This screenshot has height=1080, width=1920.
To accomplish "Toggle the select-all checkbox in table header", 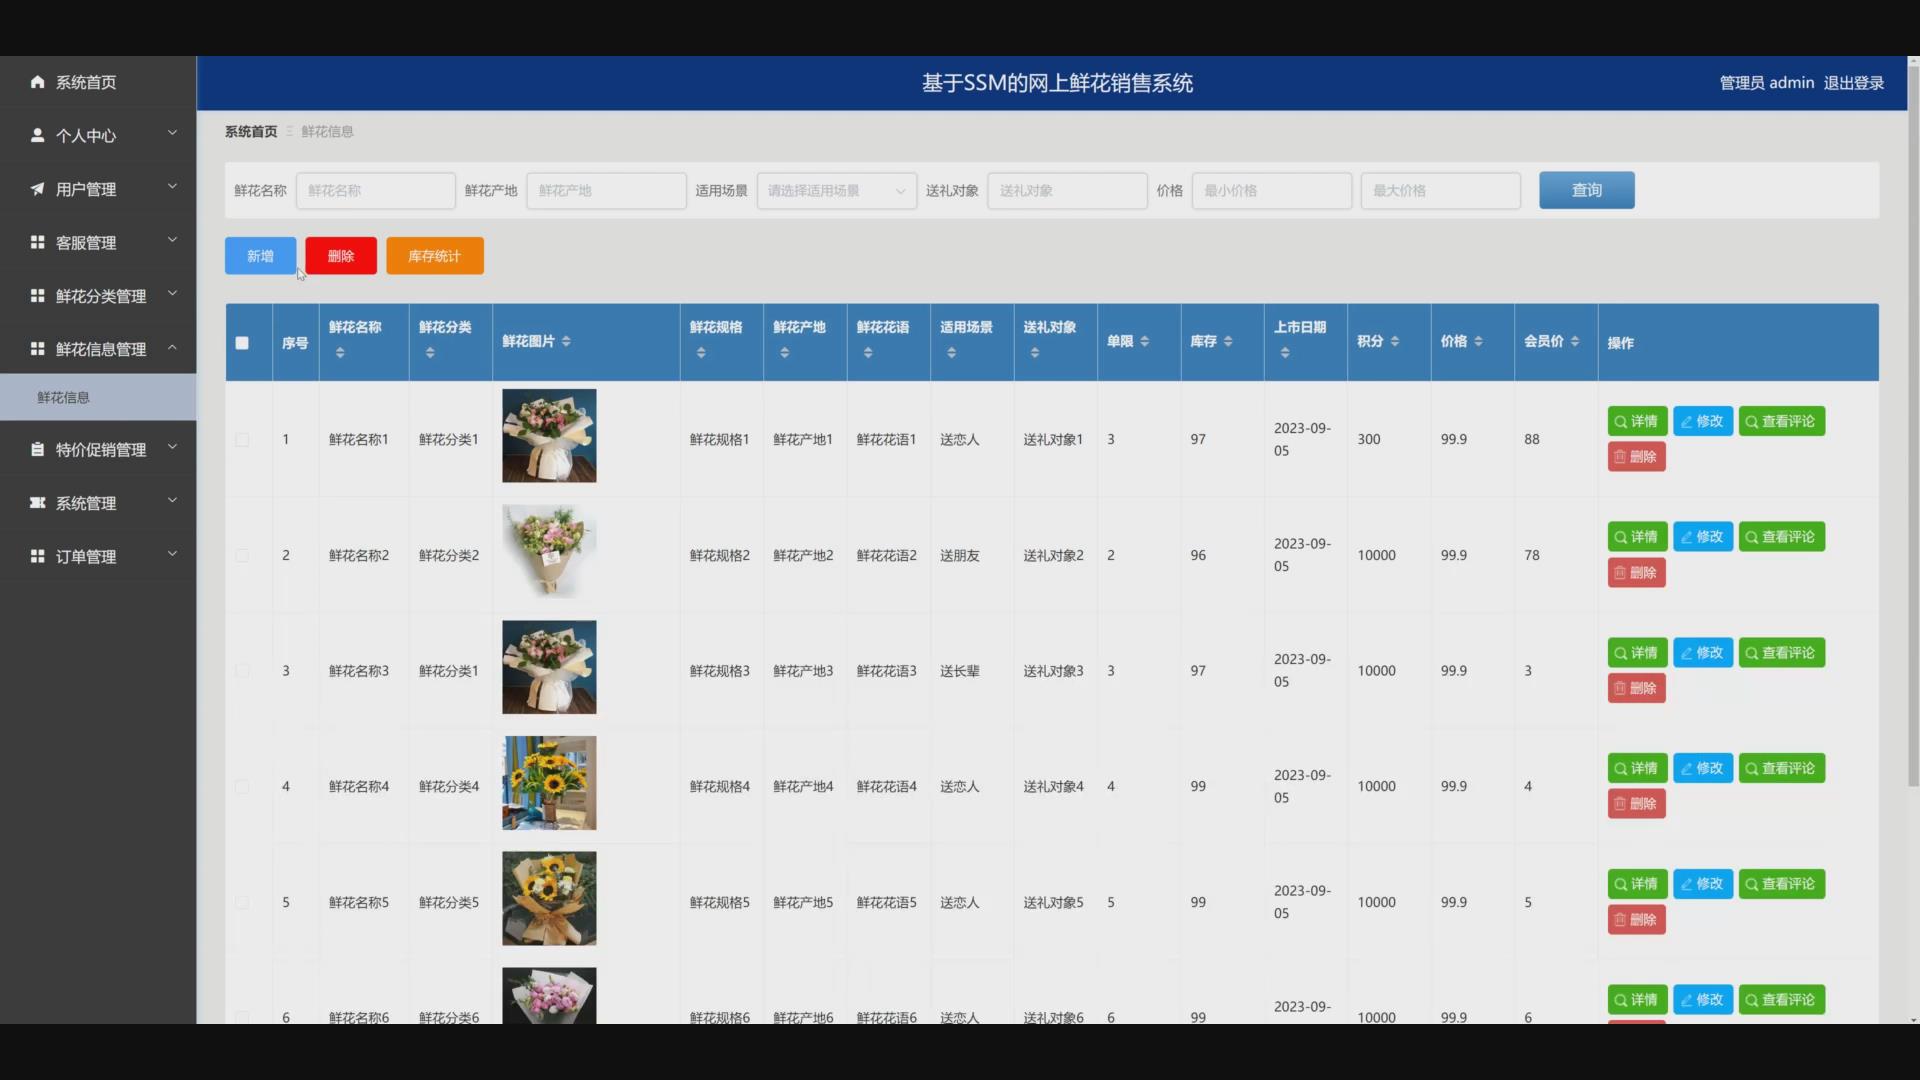I will (242, 343).
